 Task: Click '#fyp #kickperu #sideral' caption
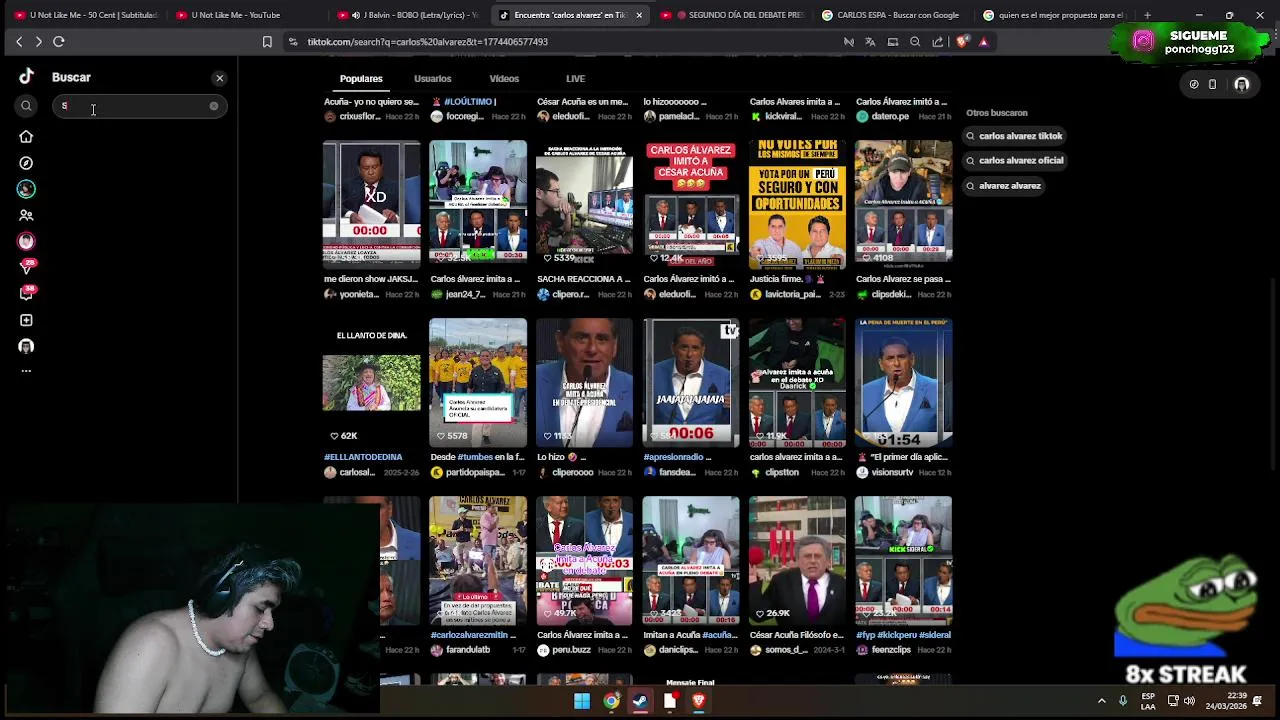click(x=903, y=635)
